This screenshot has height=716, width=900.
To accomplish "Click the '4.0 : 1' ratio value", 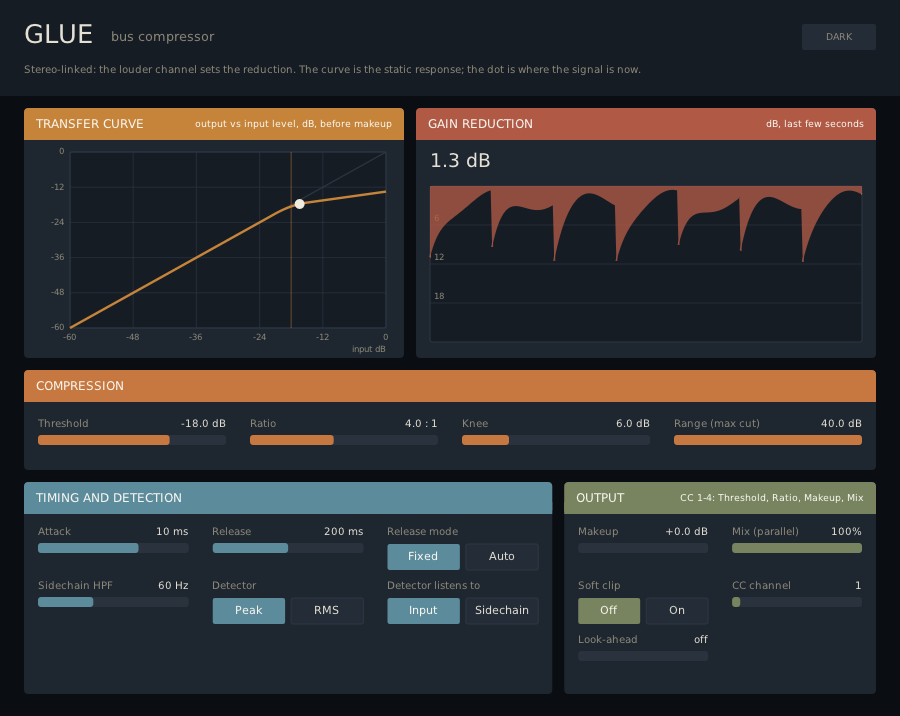I will tap(421, 423).
